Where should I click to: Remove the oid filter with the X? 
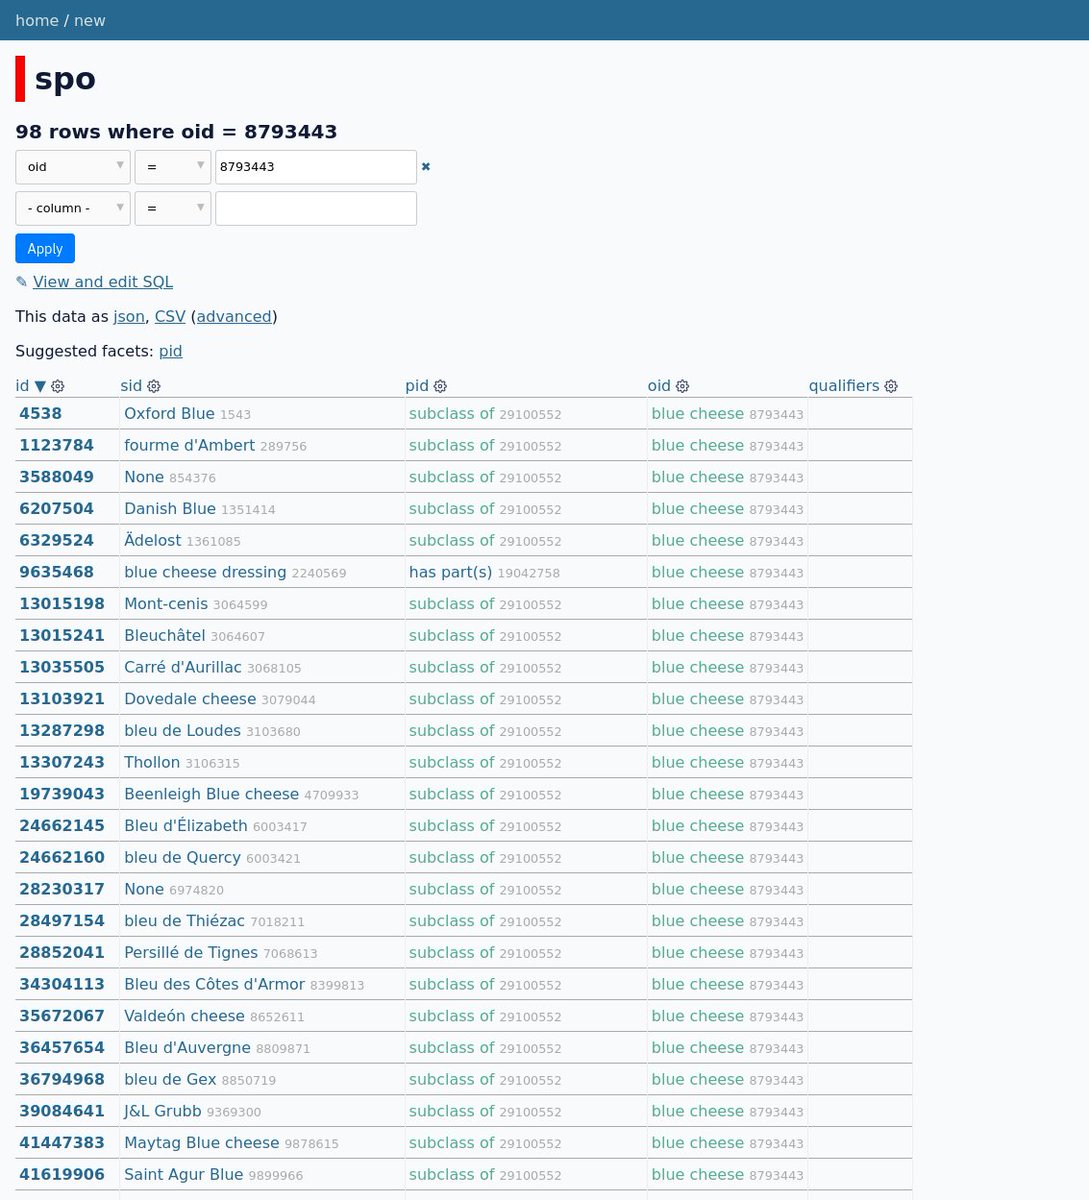click(426, 167)
